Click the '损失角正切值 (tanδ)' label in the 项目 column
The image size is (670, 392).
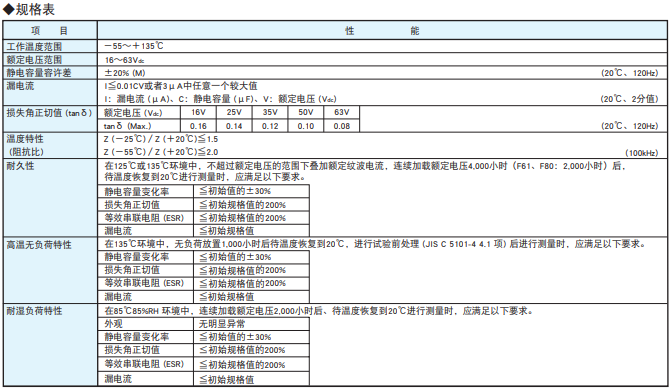(x=49, y=113)
